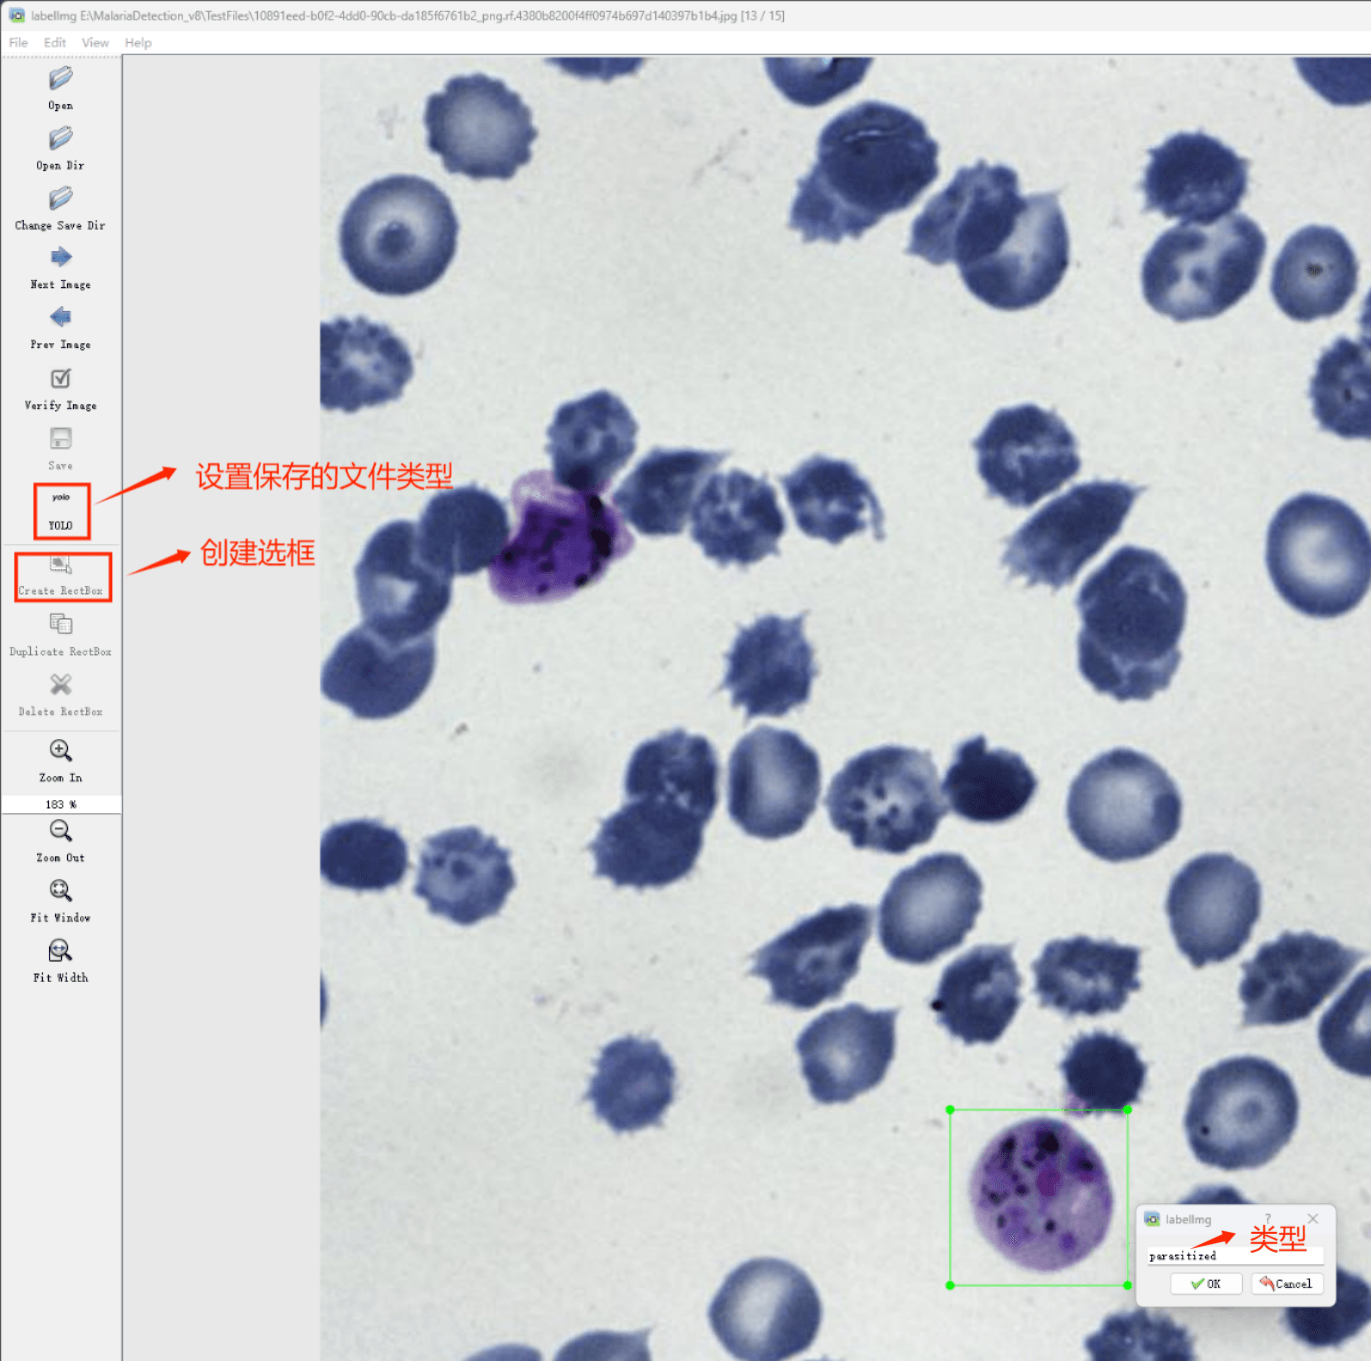Click the labelImg app icon in title bar

(x=17, y=15)
